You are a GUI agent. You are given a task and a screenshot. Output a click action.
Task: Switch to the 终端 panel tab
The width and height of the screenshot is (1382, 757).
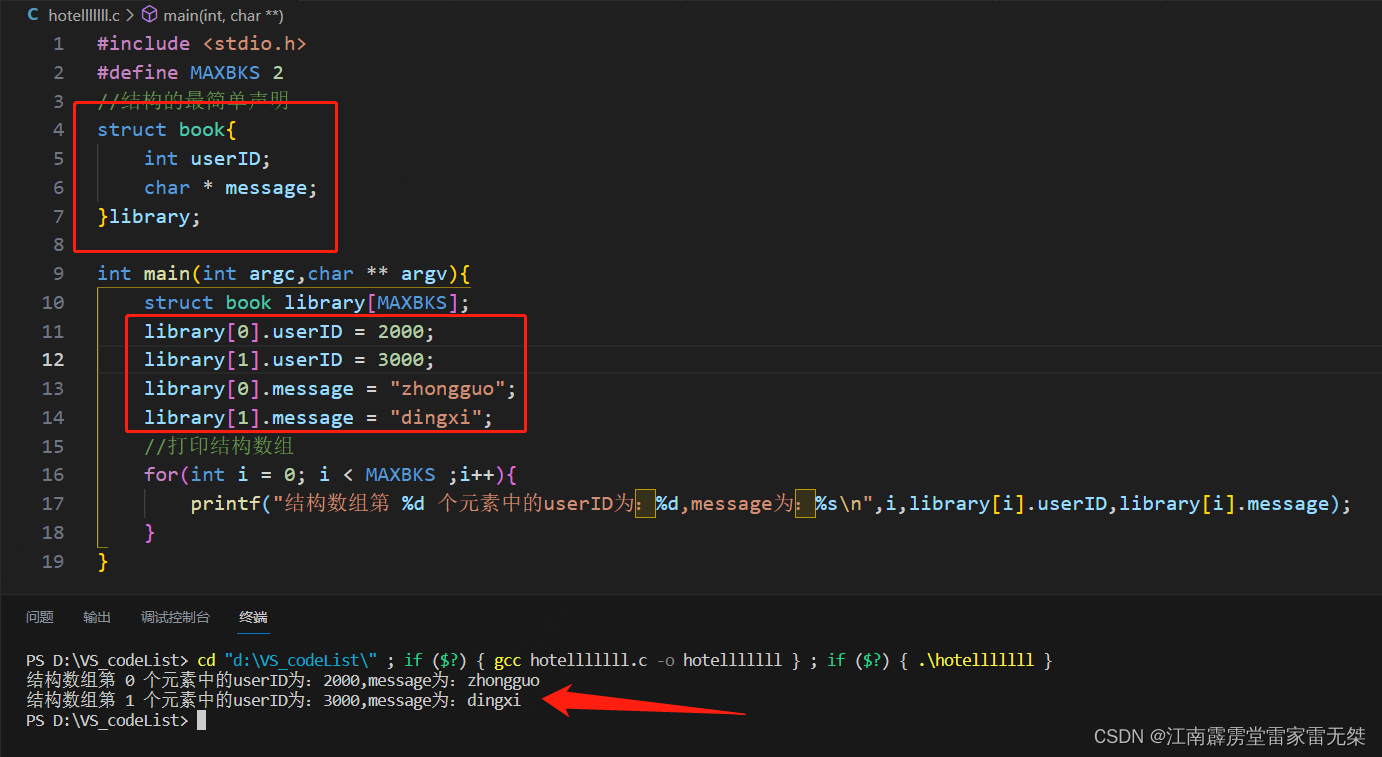click(x=253, y=617)
